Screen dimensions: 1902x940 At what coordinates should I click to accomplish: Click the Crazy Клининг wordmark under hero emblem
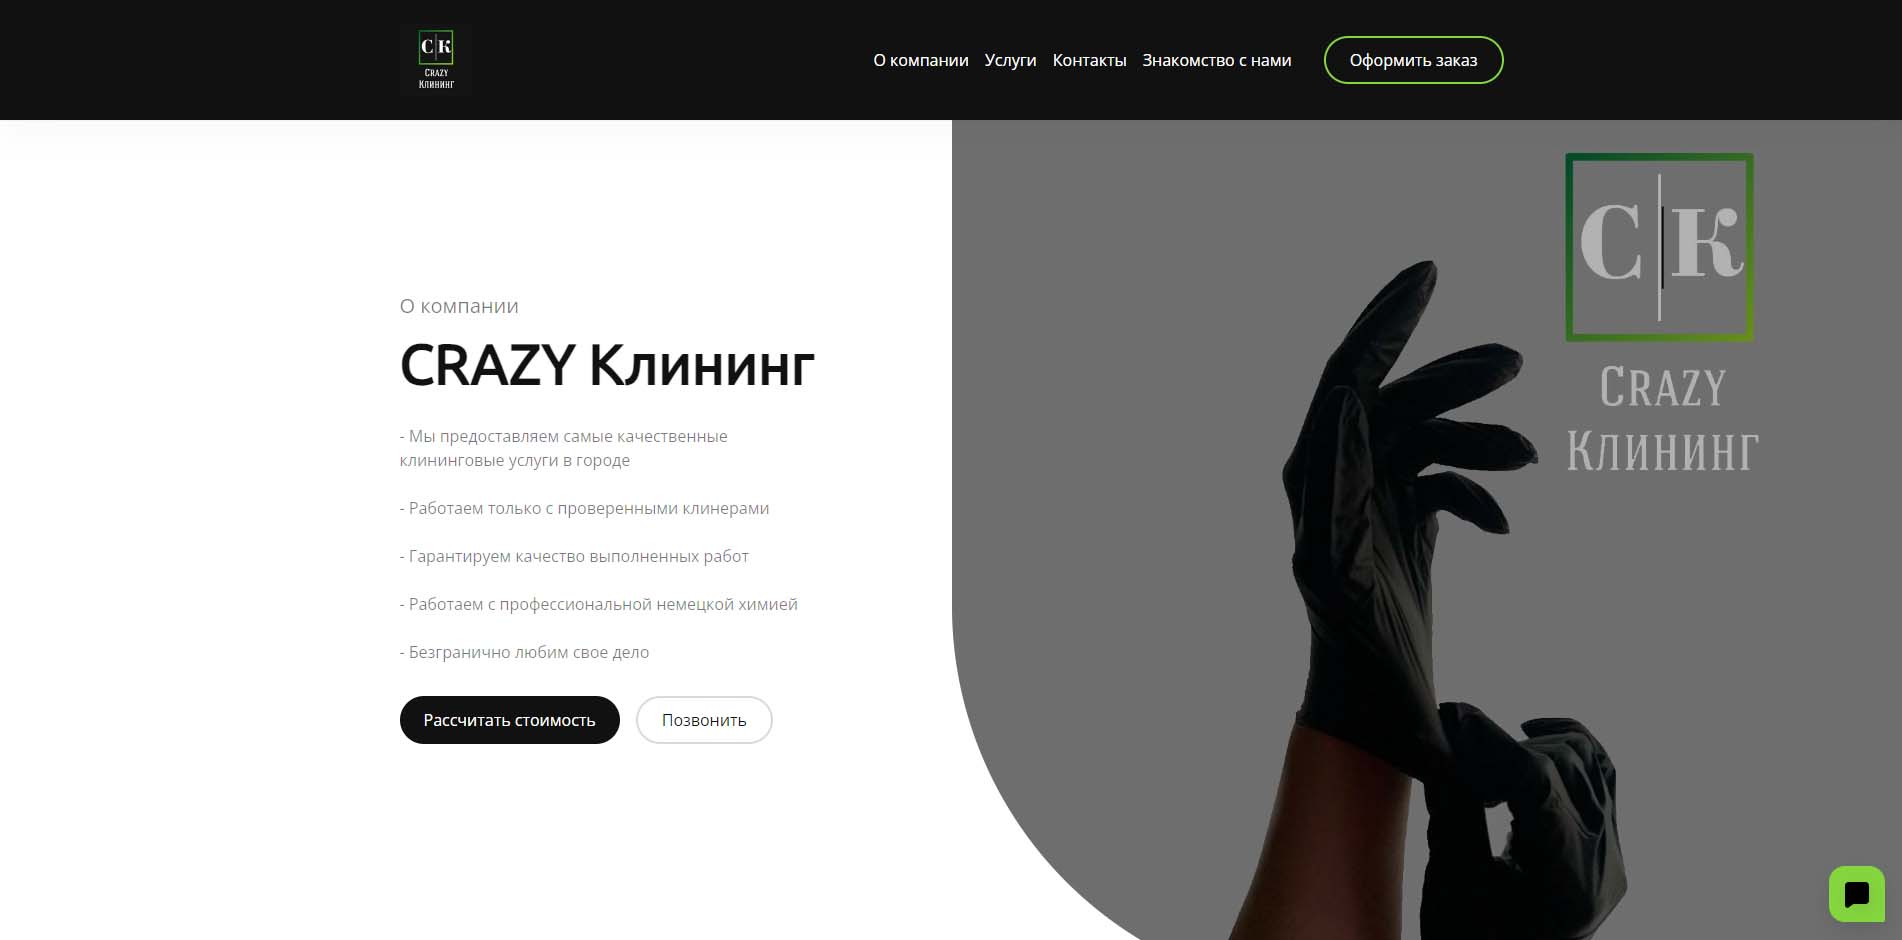click(1662, 418)
